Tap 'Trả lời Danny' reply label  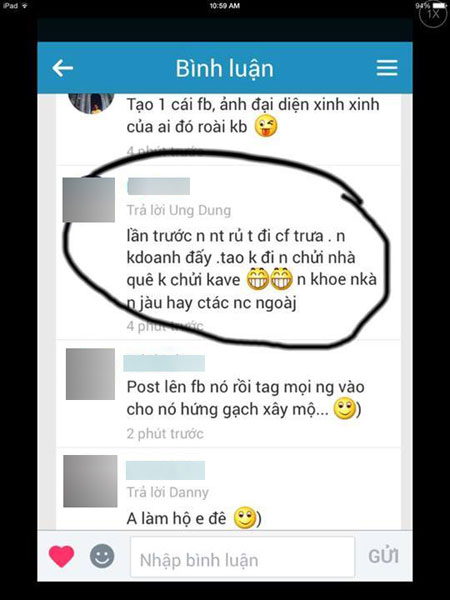click(x=168, y=492)
